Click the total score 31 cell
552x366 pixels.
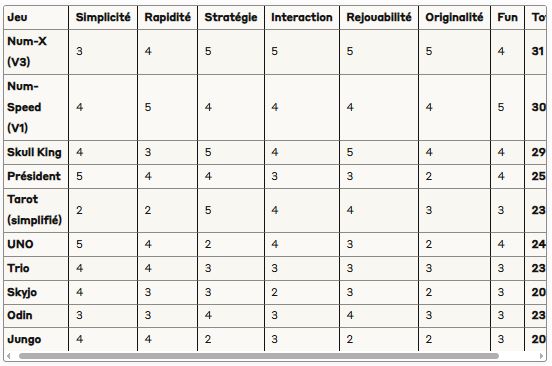click(538, 51)
